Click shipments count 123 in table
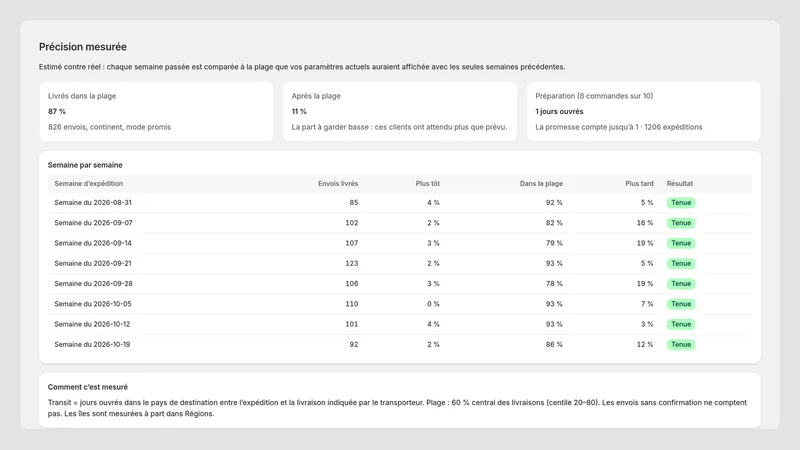Image resolution: width=800 pixels, height=450 pixels. [352, 263]
